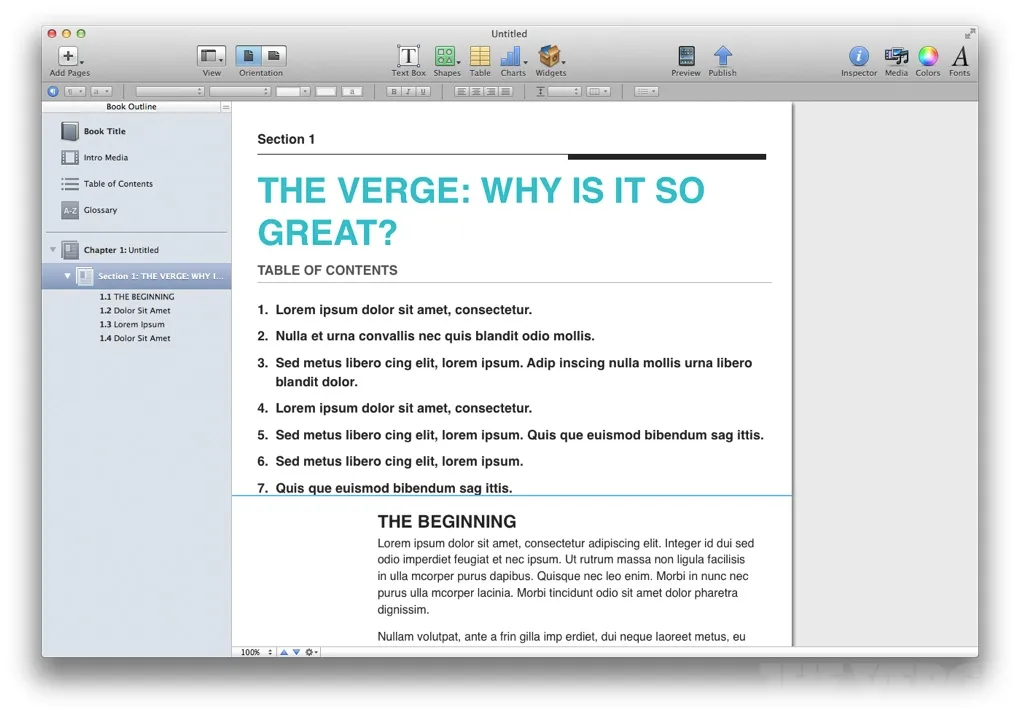Image resolution: width=1020 pixels, height=715 pixels.
Task: Open the Inspector panel
Action: 859,56
